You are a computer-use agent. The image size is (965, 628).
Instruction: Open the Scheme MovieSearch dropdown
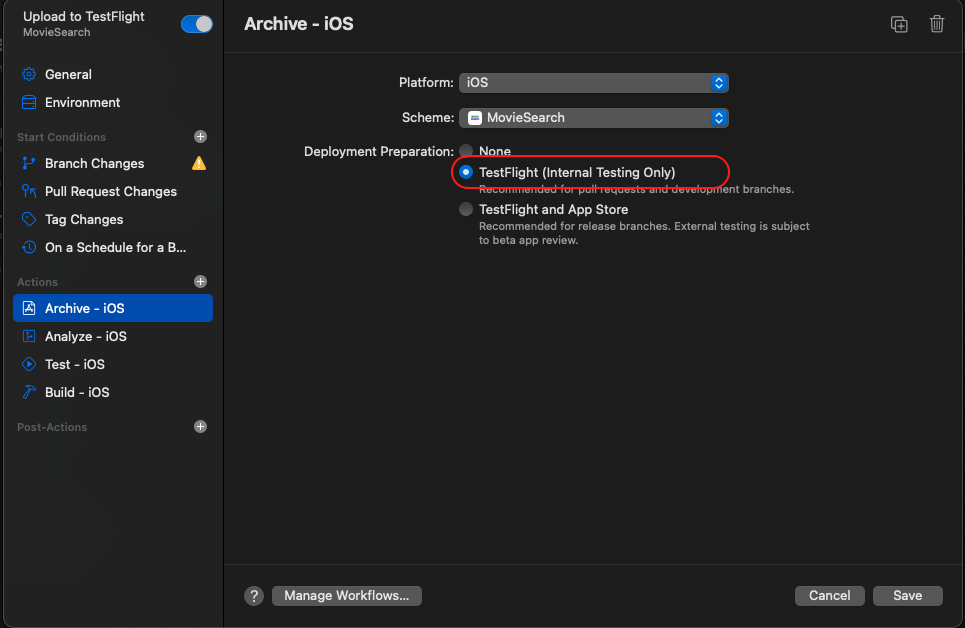click(593, 118)
